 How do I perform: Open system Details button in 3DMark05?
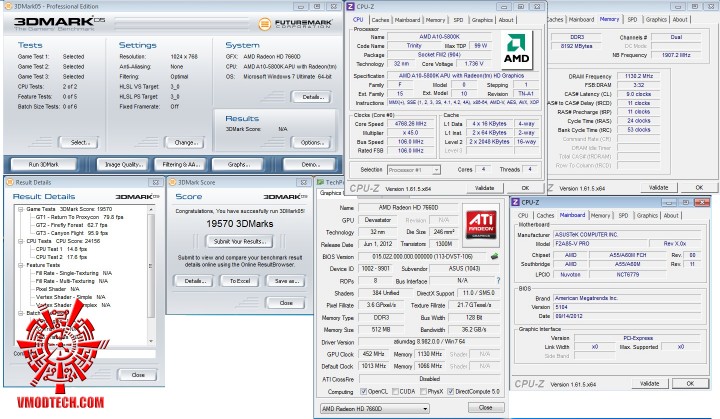click(x=313, y=97)
